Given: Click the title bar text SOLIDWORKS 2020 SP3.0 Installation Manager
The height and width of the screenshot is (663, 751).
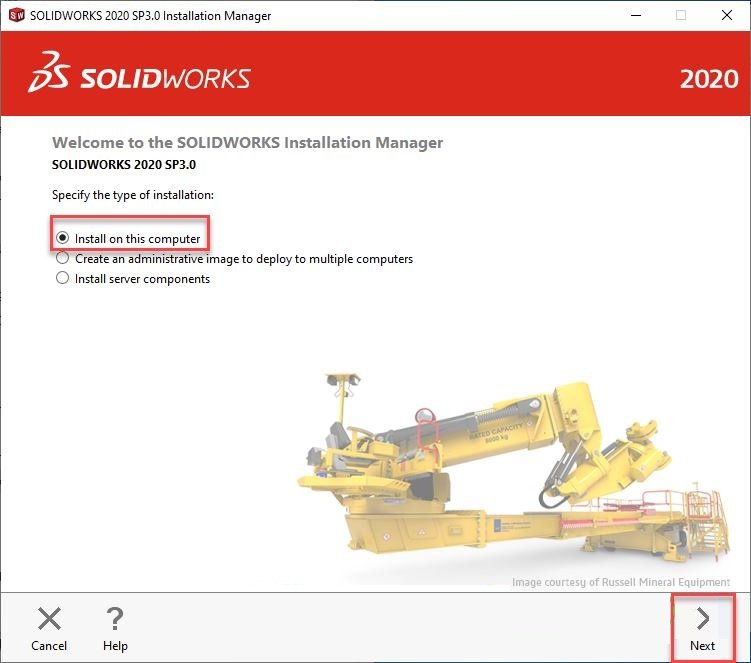Looking at the screenshot, I should pyautogui.click(x=150, y=16).
